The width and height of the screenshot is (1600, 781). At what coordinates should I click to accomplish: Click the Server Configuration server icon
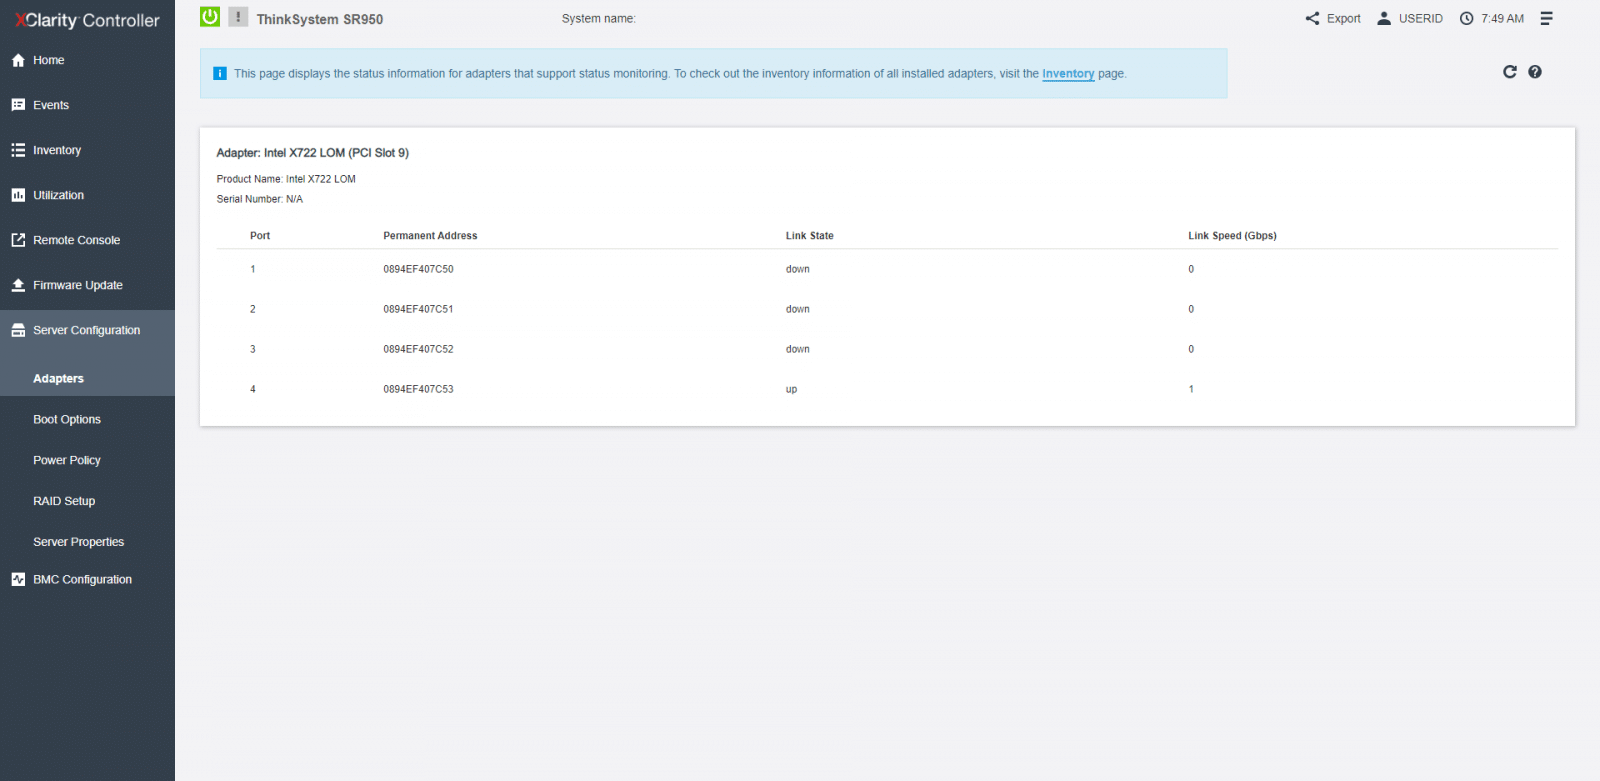18,330
